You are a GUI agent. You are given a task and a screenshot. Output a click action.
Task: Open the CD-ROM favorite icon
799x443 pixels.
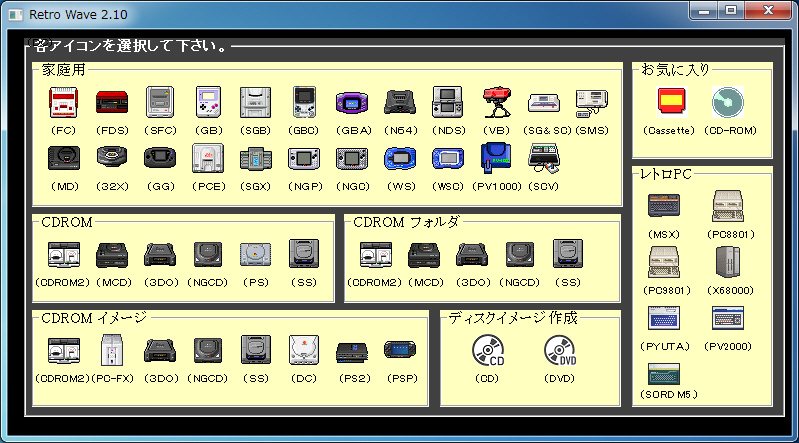click(728, 102)
